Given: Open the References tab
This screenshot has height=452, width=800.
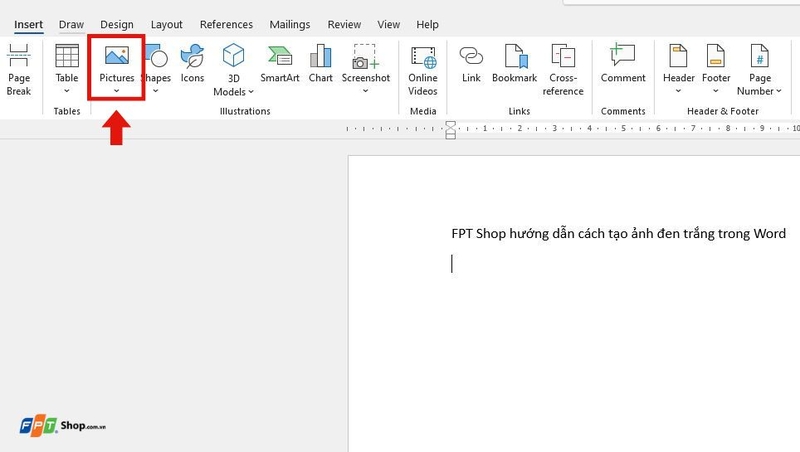Looking at the screenshot, I should click(x=226, y=24).
